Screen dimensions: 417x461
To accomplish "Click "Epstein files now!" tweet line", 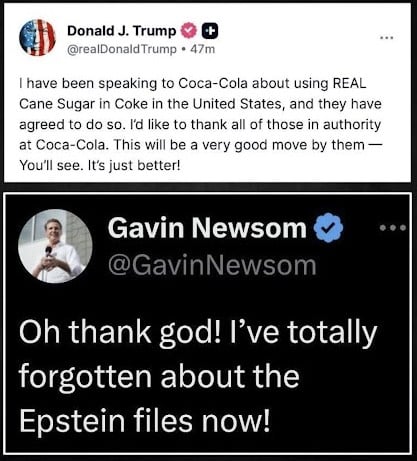I will coord(144,420).
